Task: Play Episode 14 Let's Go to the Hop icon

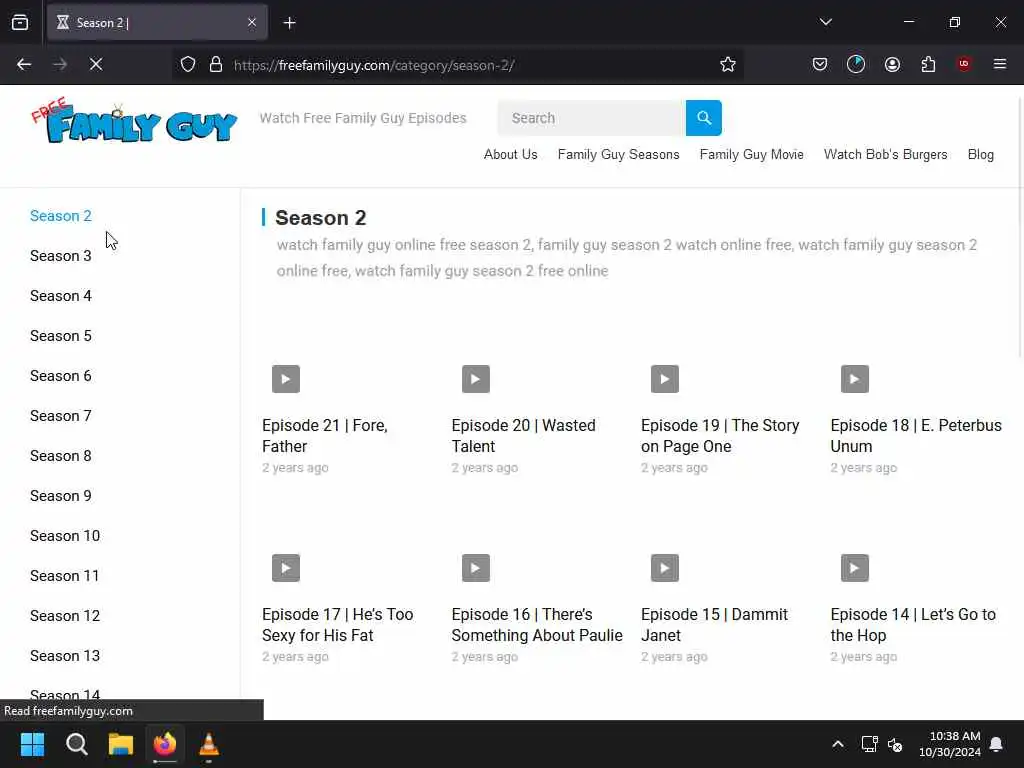Action: 855,568
